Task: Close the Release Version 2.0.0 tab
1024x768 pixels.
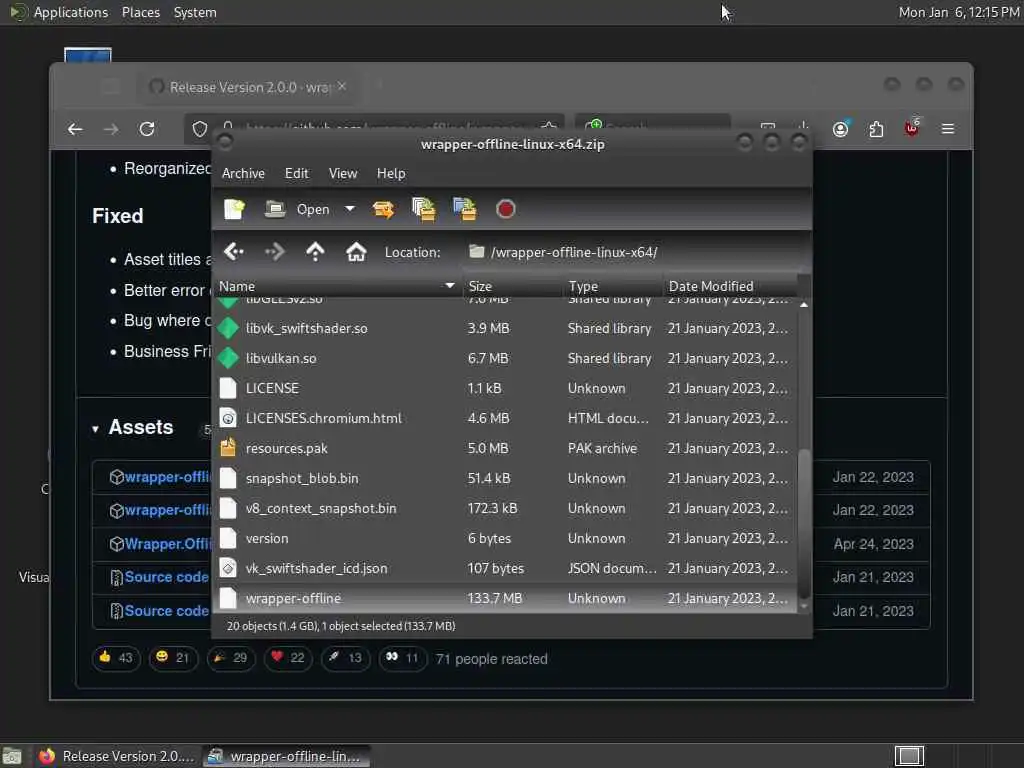Action: click(x=342, y=86)
